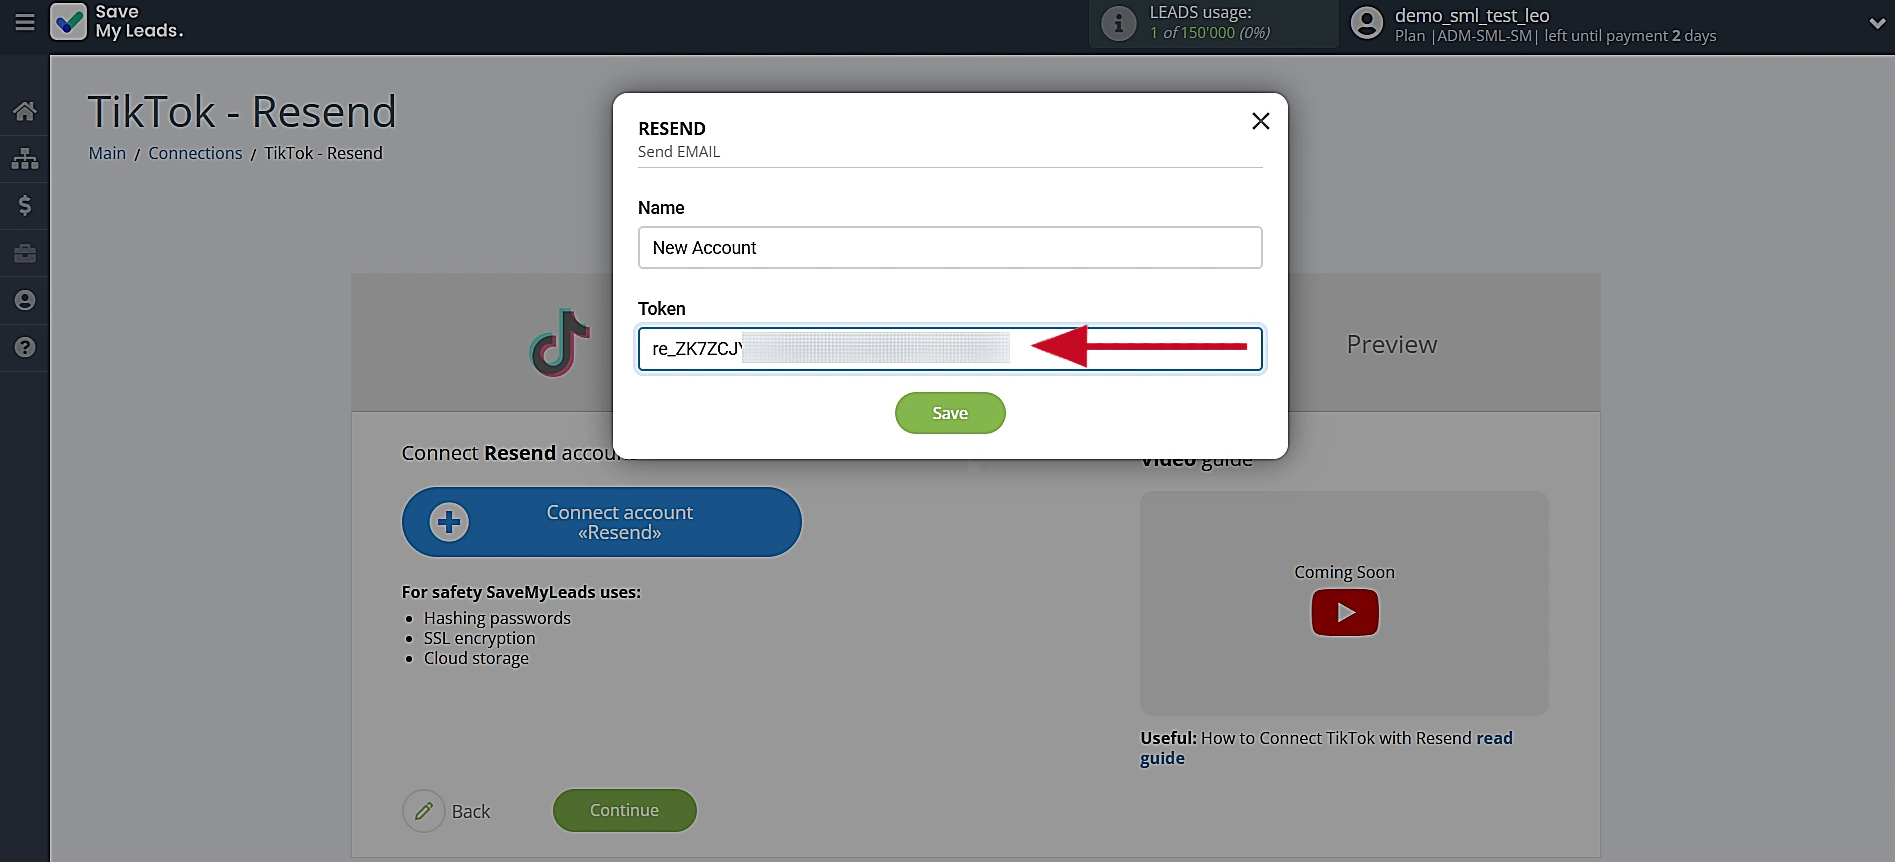Click the TikTok - Resend breadcrumb text
Viewport: 1895px width, 862px height.
323,153
